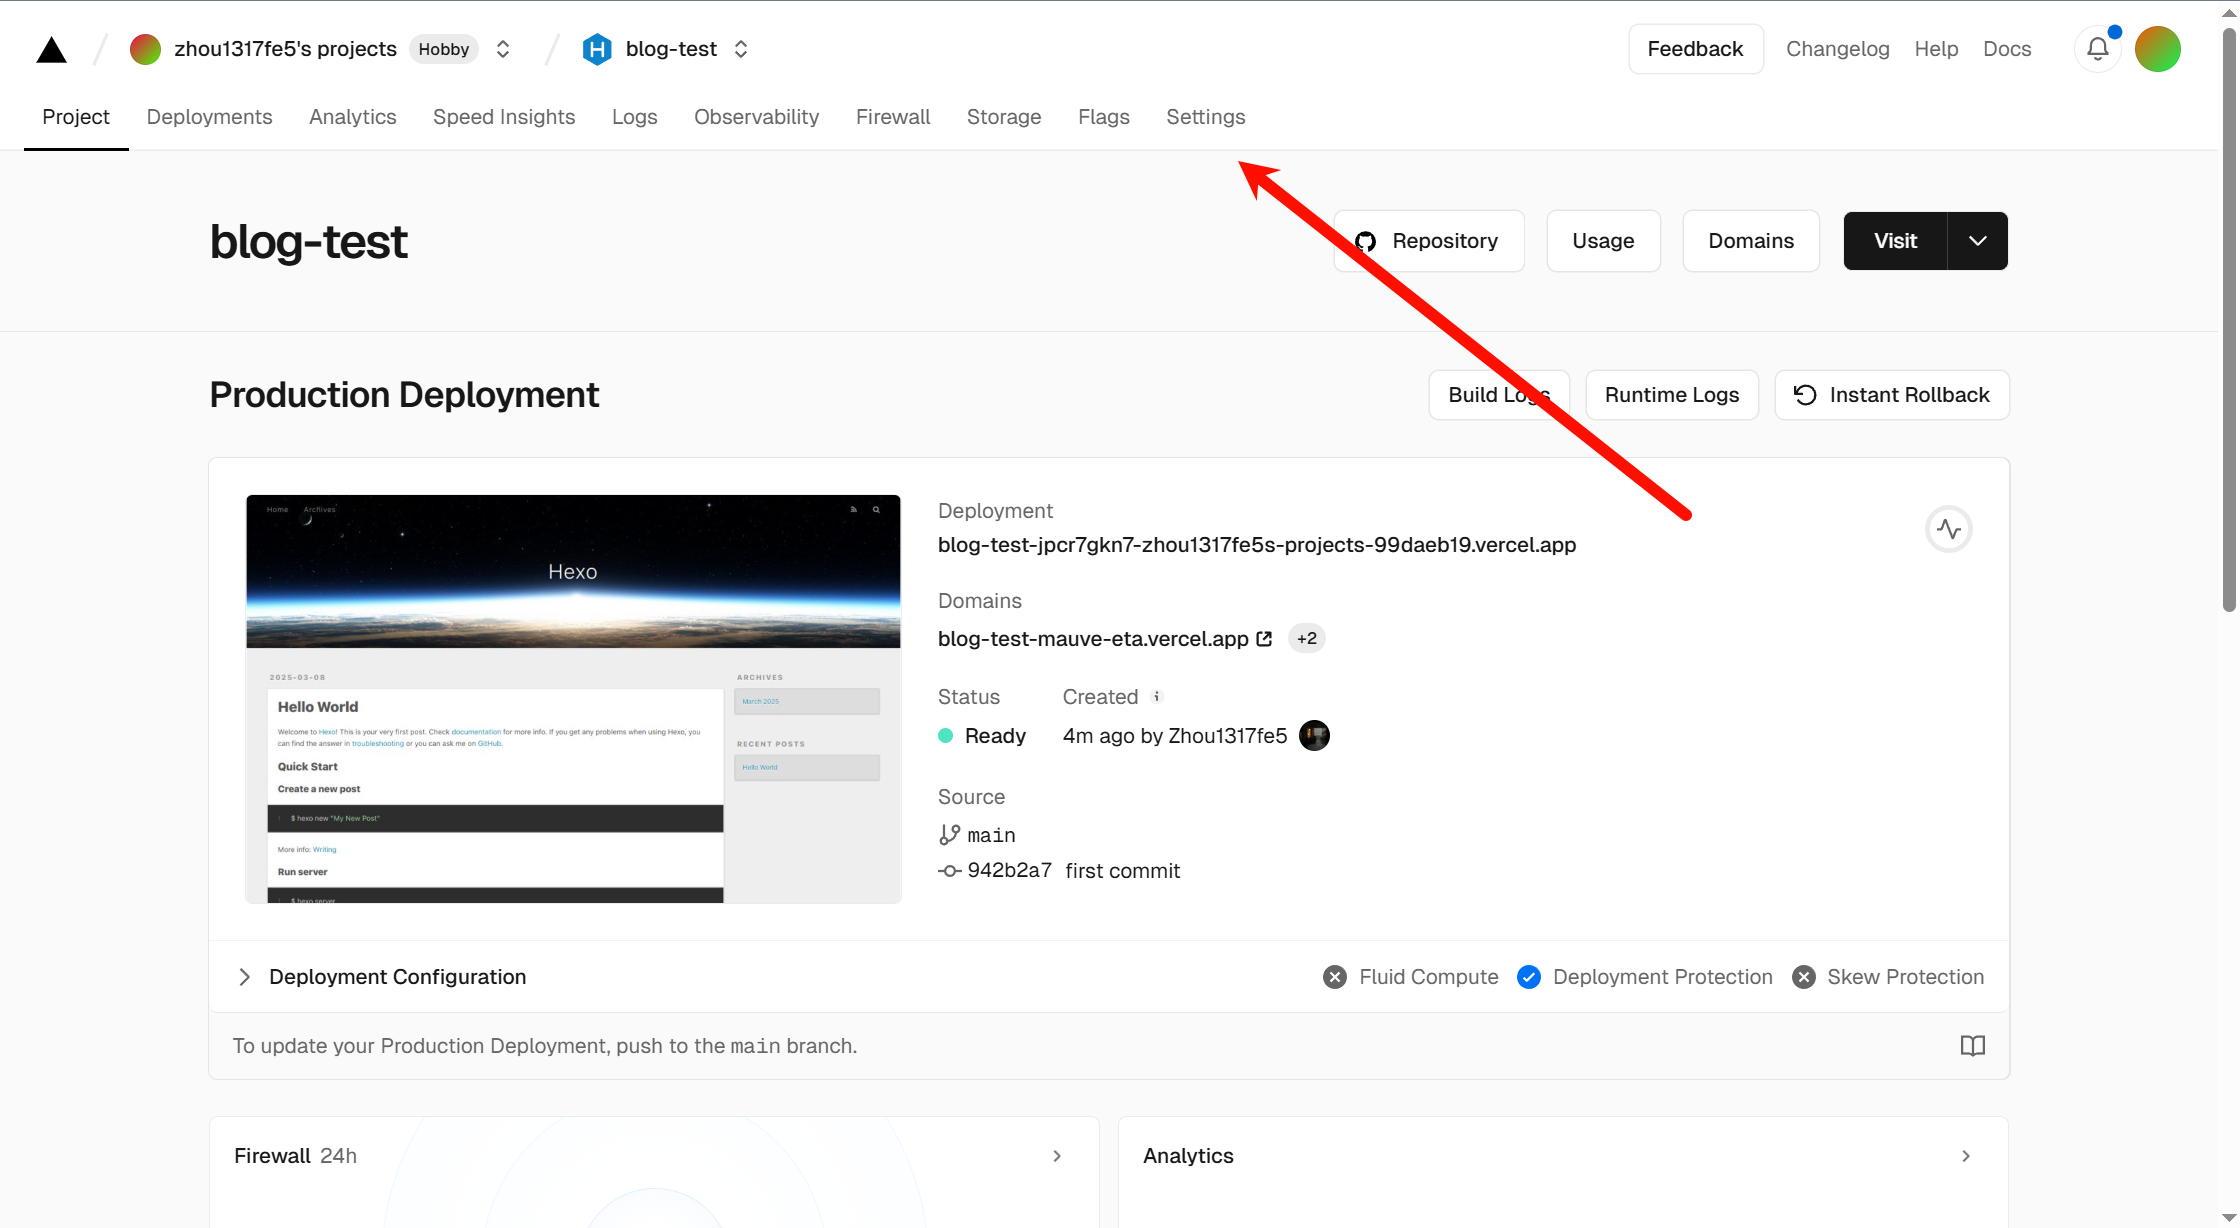Select the Project tab
Image resolution: width=2240 pixels, height=1228 pixels.
click(x=76, y=117)
